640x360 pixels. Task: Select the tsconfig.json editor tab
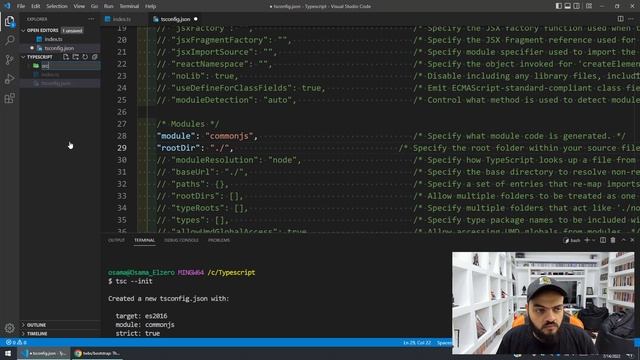pyautogui.click(x=175, y=19)
